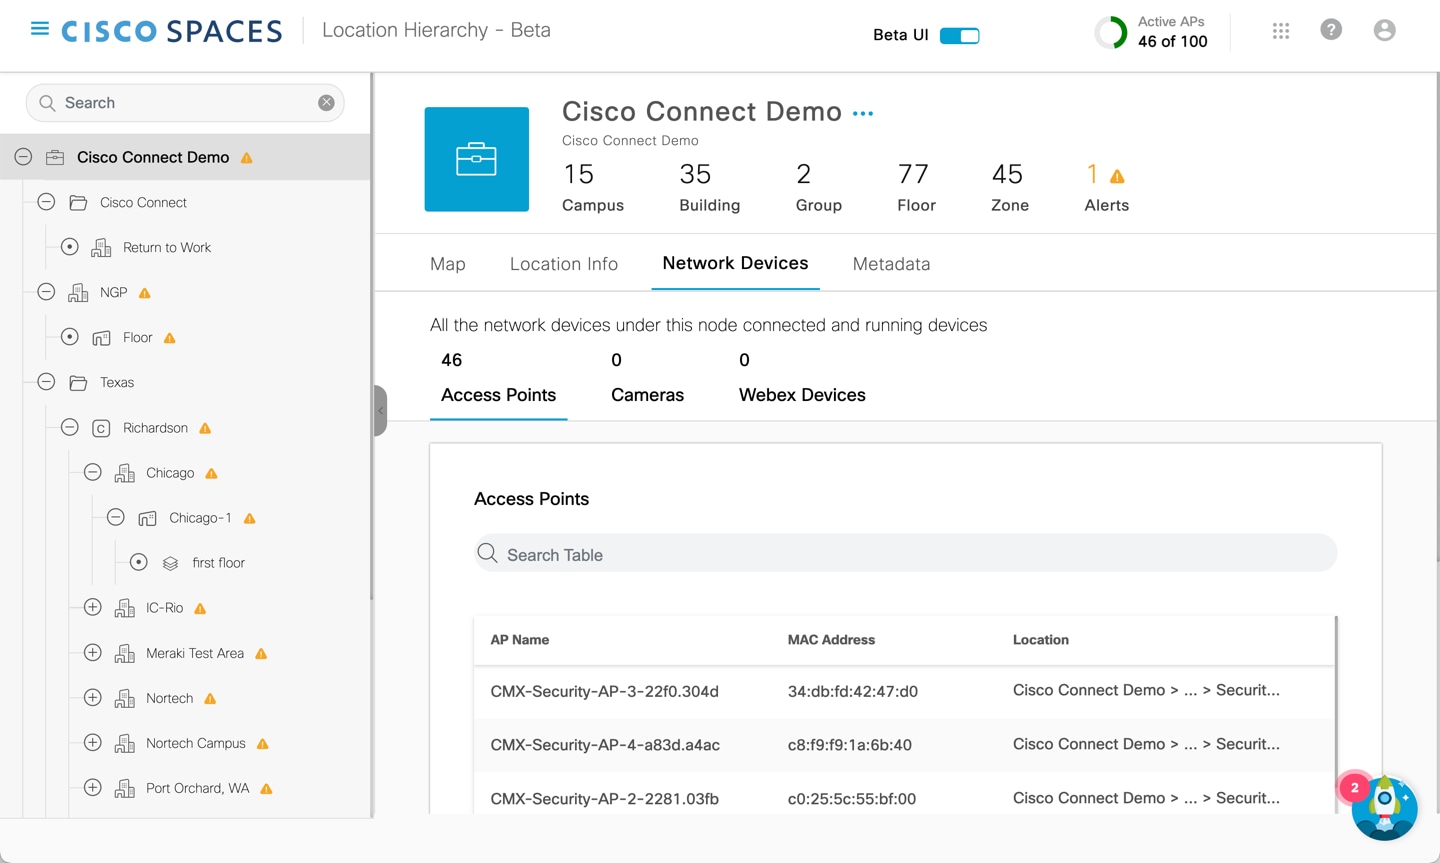1440x863 pixels.
Task: Select the Network Devices tab
Action: coord(735,263)
